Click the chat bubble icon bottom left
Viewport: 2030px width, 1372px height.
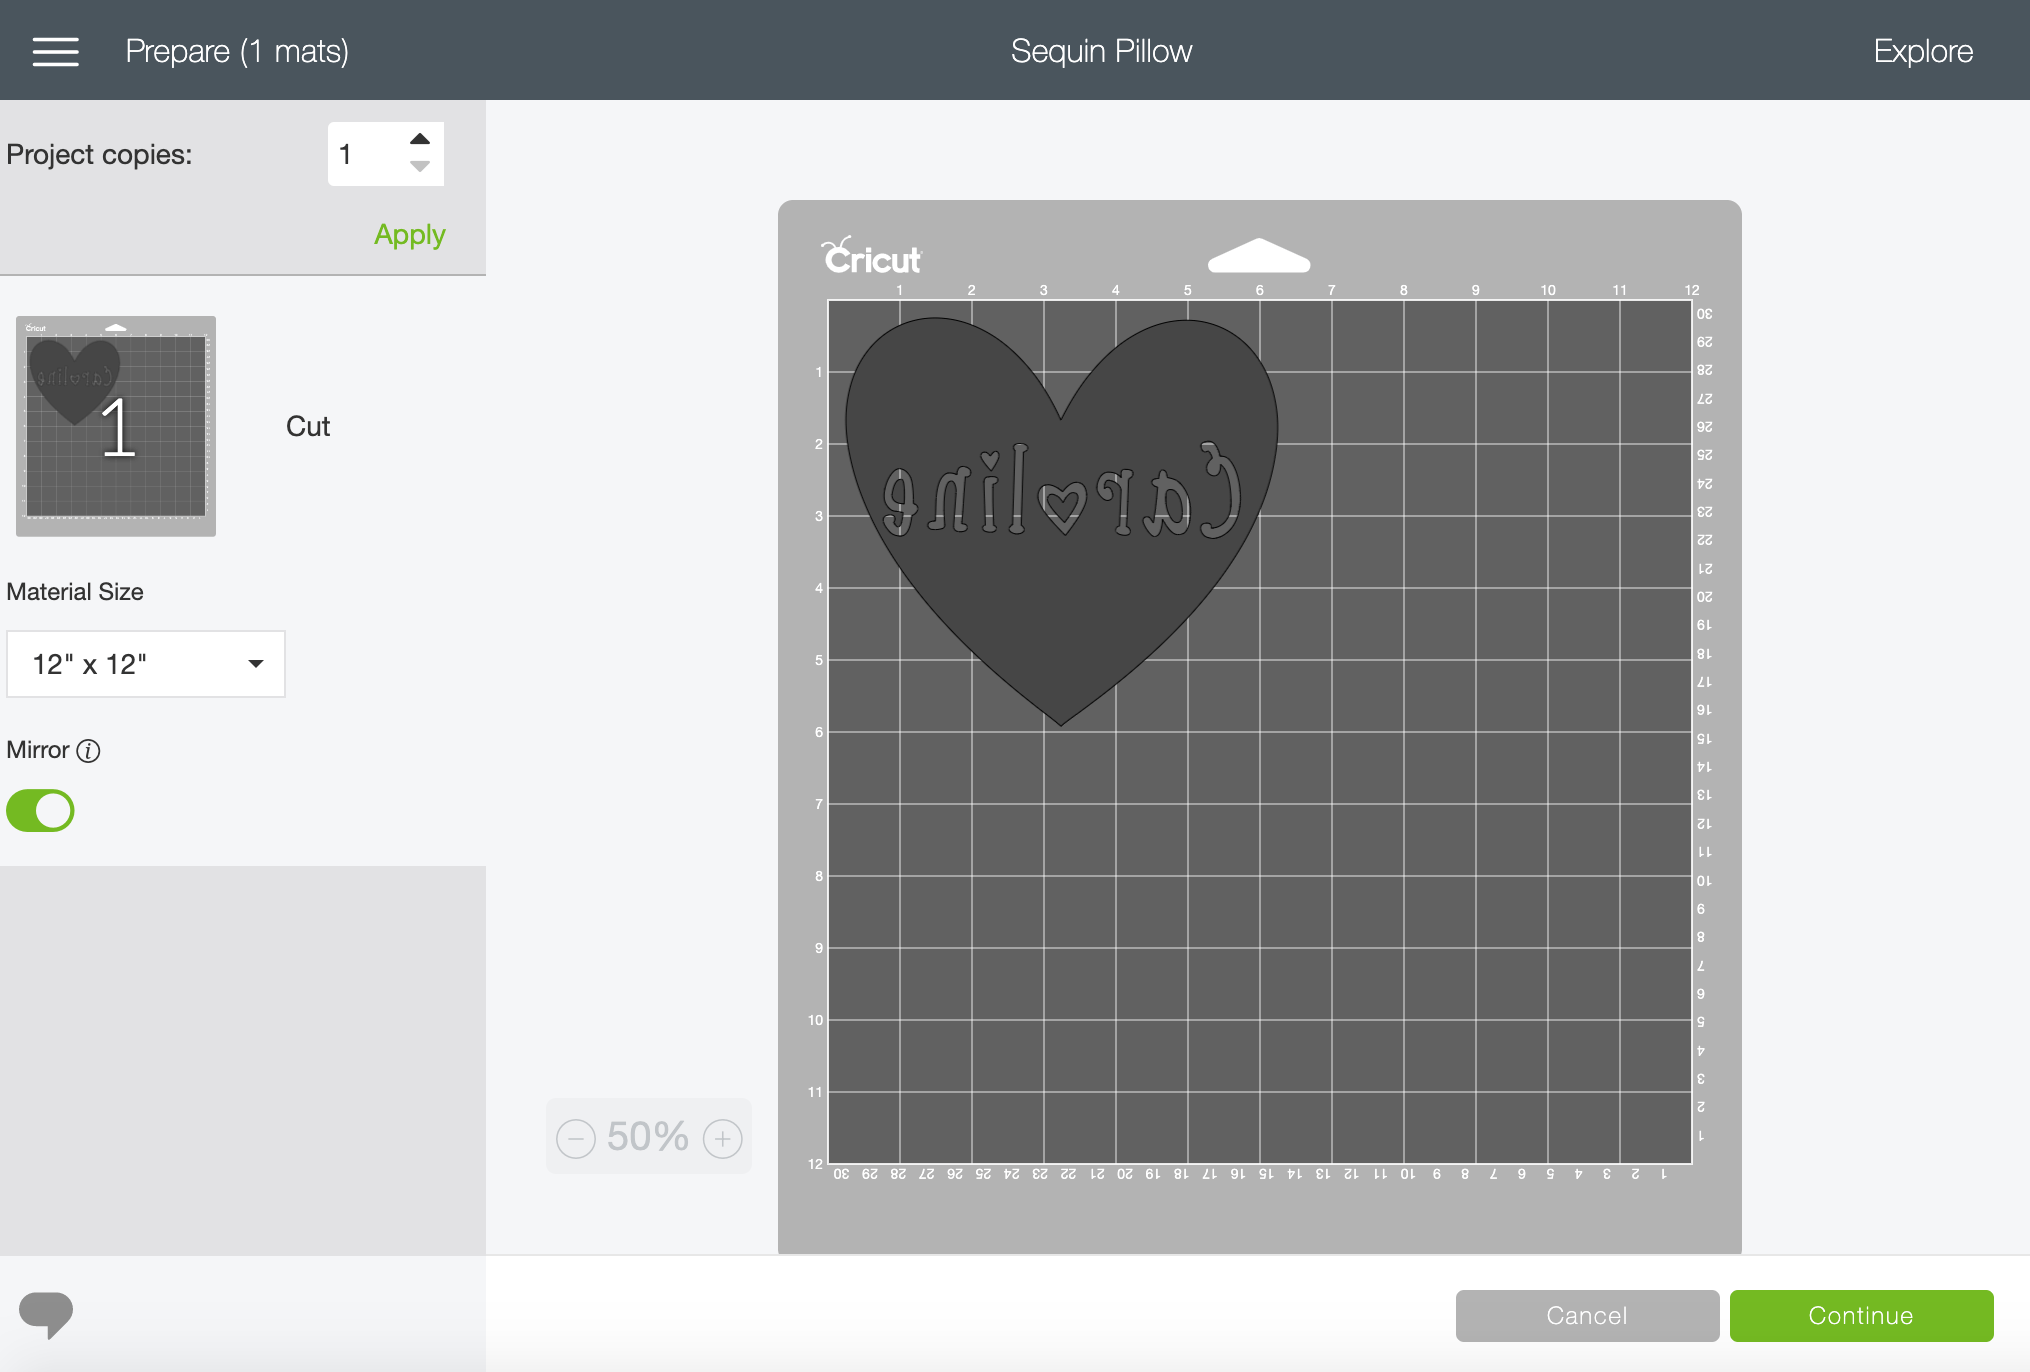click(x=46, y=1312)
